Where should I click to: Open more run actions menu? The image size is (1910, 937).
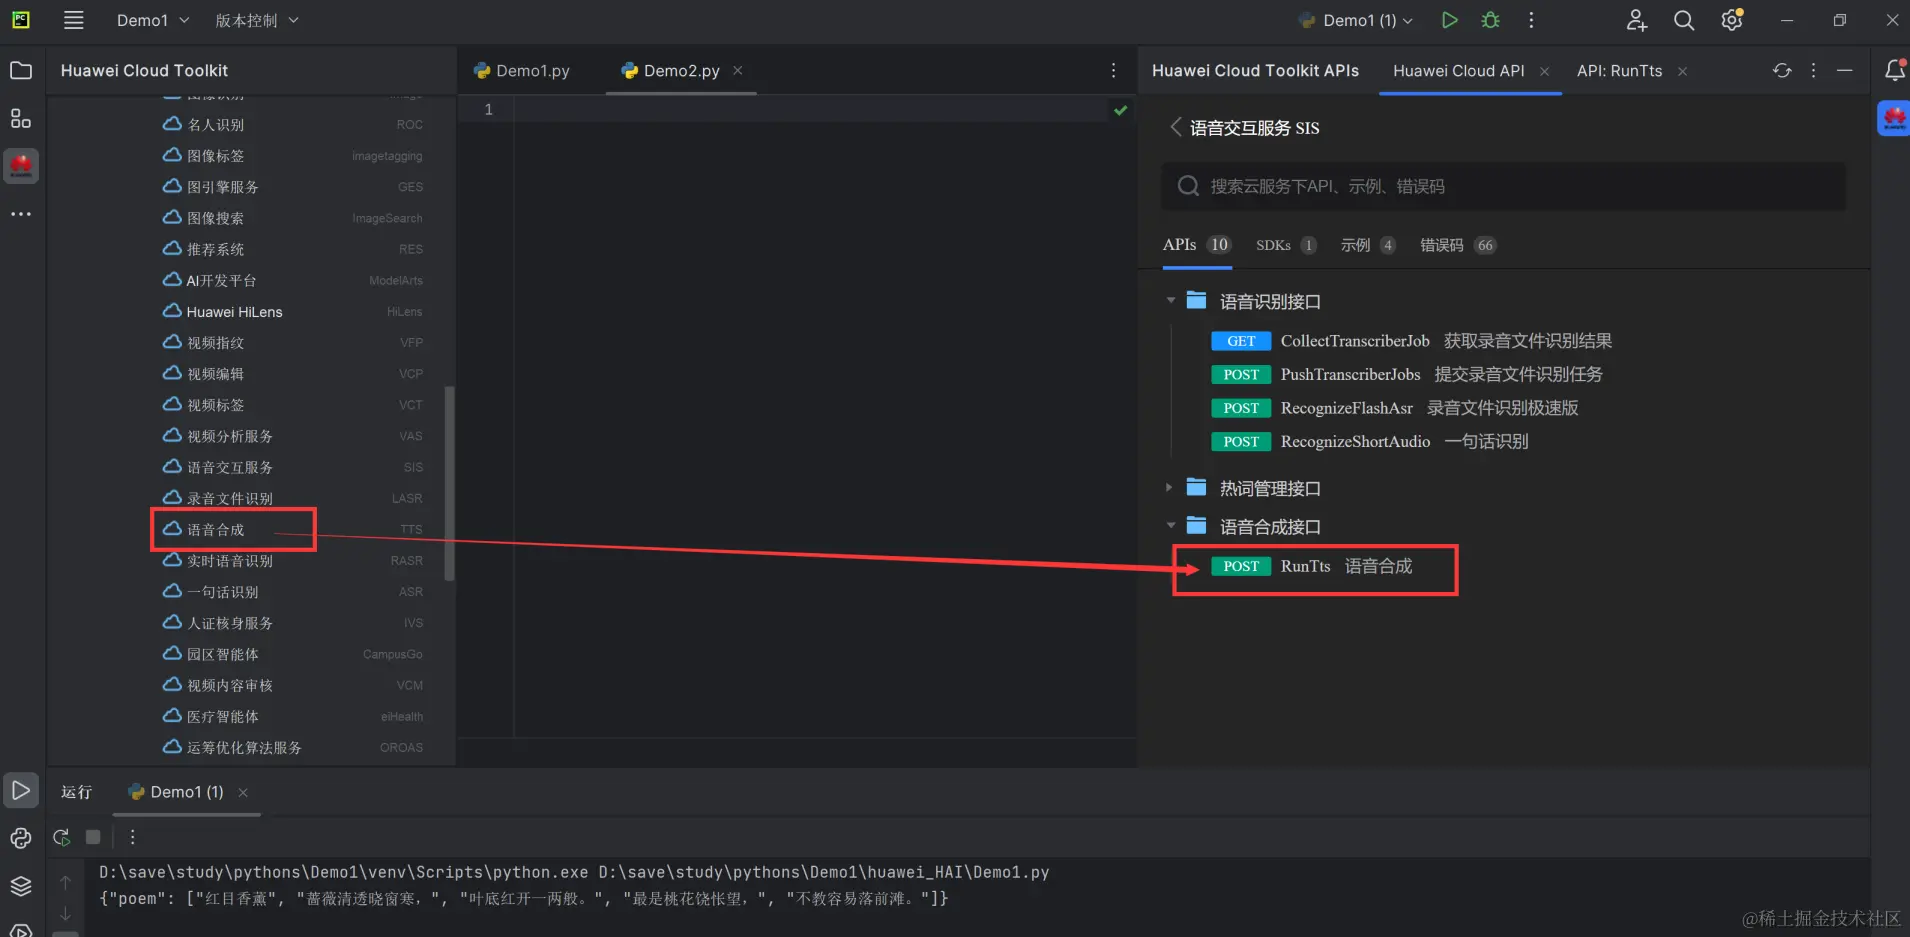(x=1531, y=20)
